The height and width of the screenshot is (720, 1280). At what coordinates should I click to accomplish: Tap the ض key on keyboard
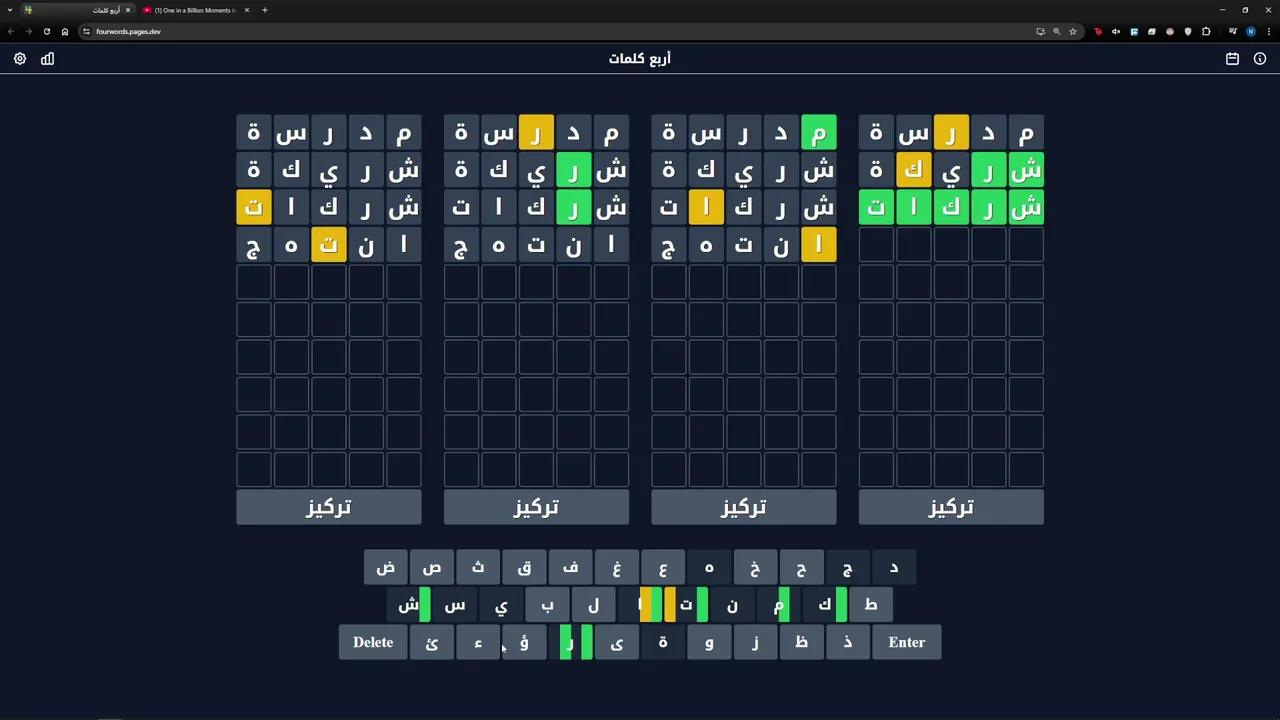pyautogui.click(x=386, y=567)
